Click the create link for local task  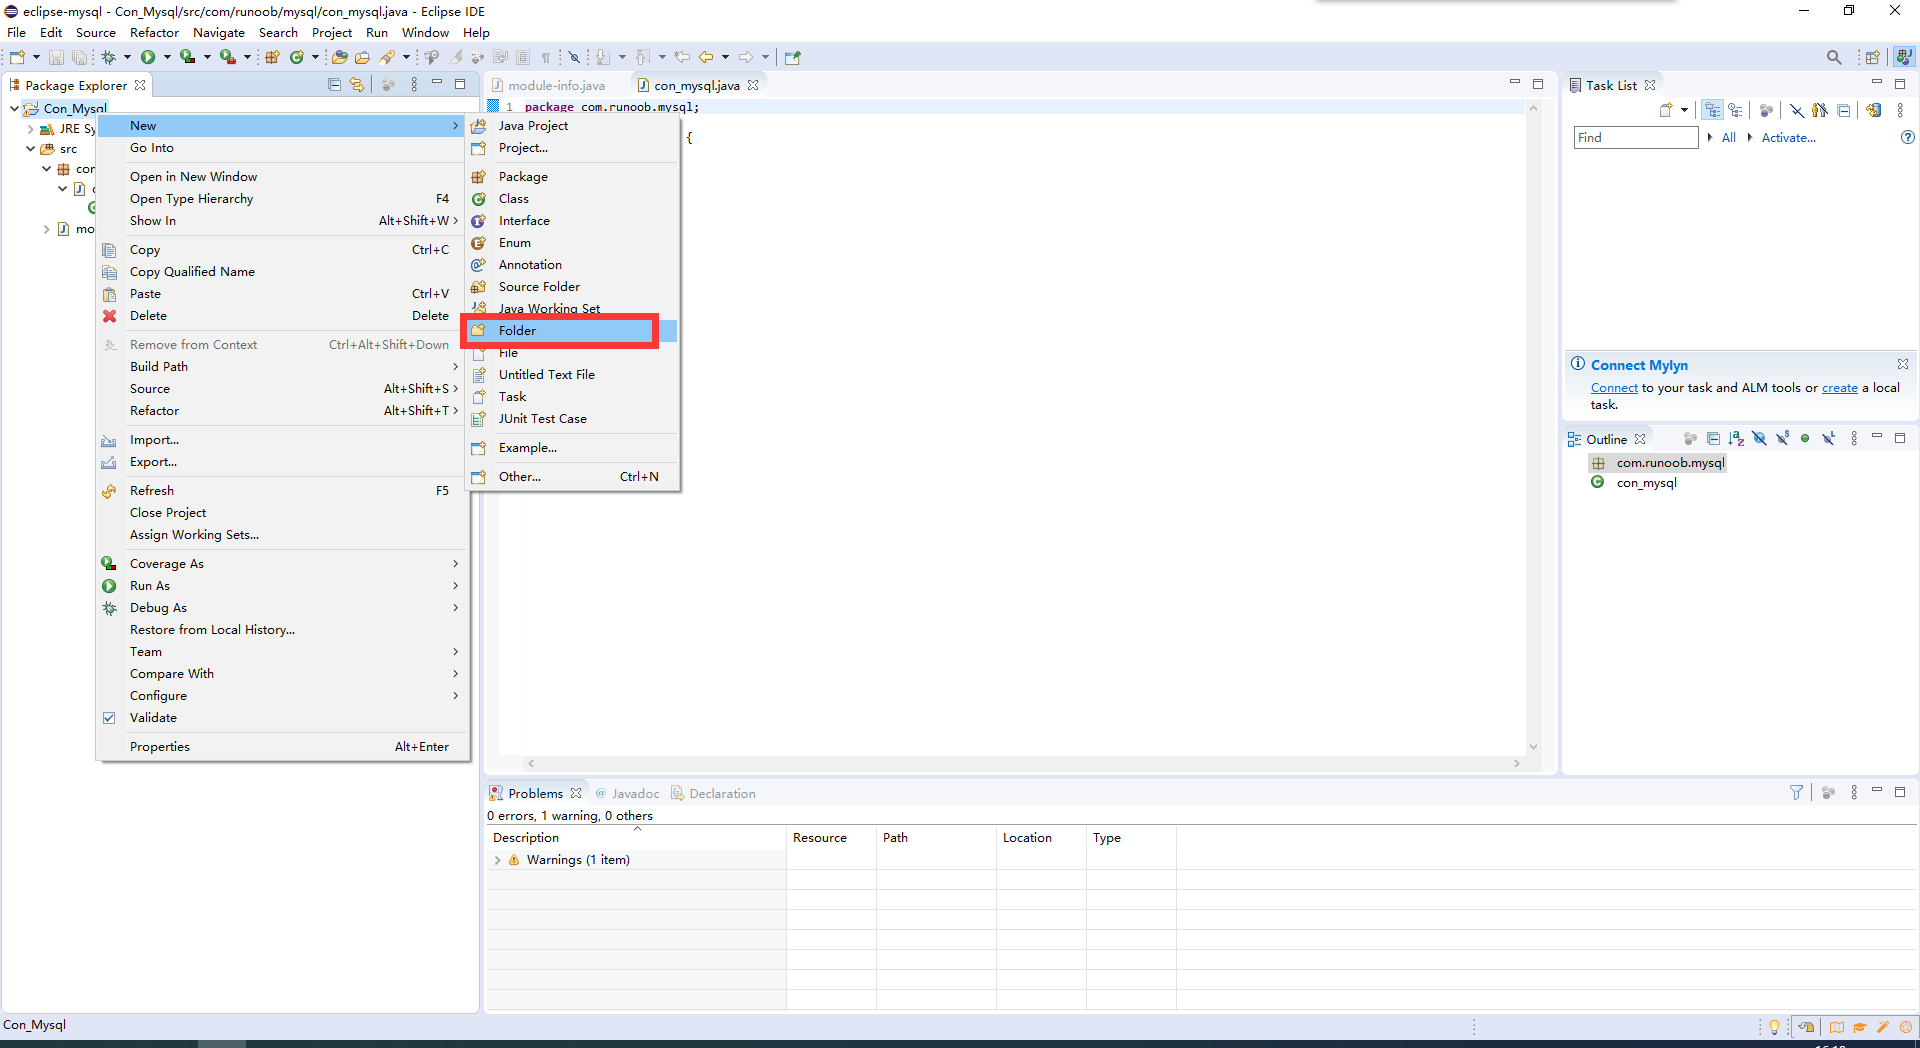pyautogui.click(x=1839, y=388)
